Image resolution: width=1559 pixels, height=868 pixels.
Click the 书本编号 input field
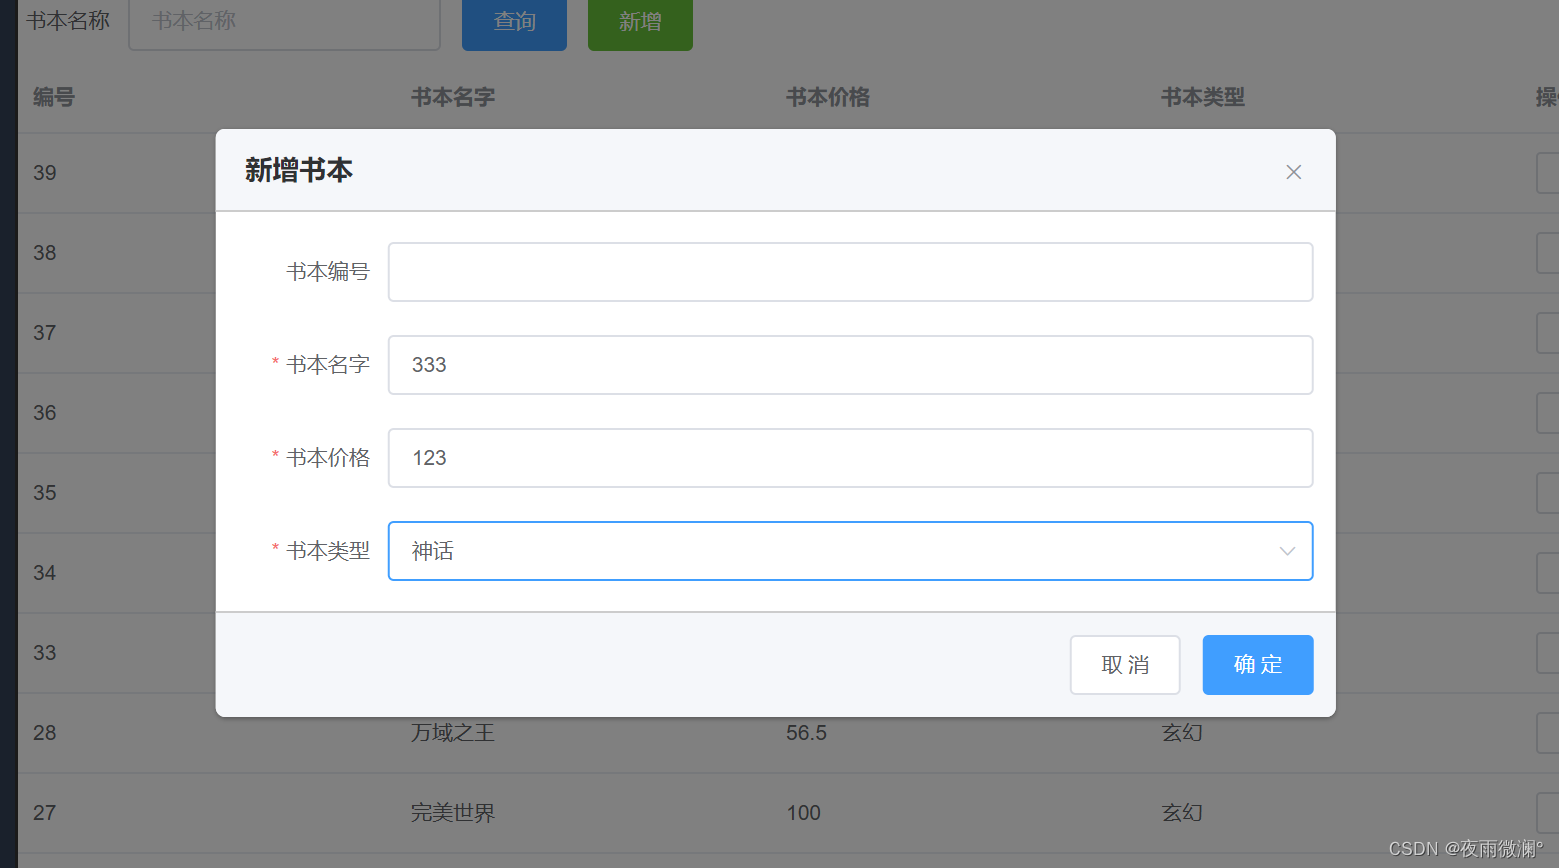850,272
